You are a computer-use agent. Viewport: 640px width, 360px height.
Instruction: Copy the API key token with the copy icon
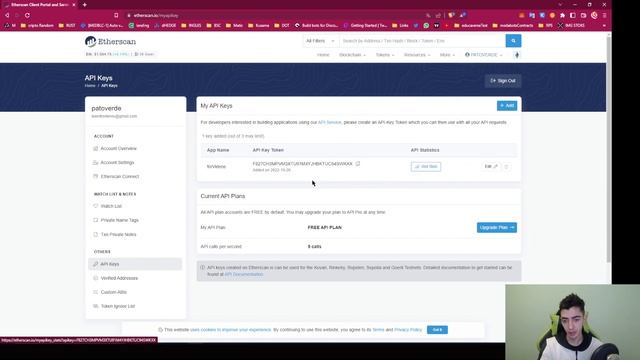tap(358, 164)
